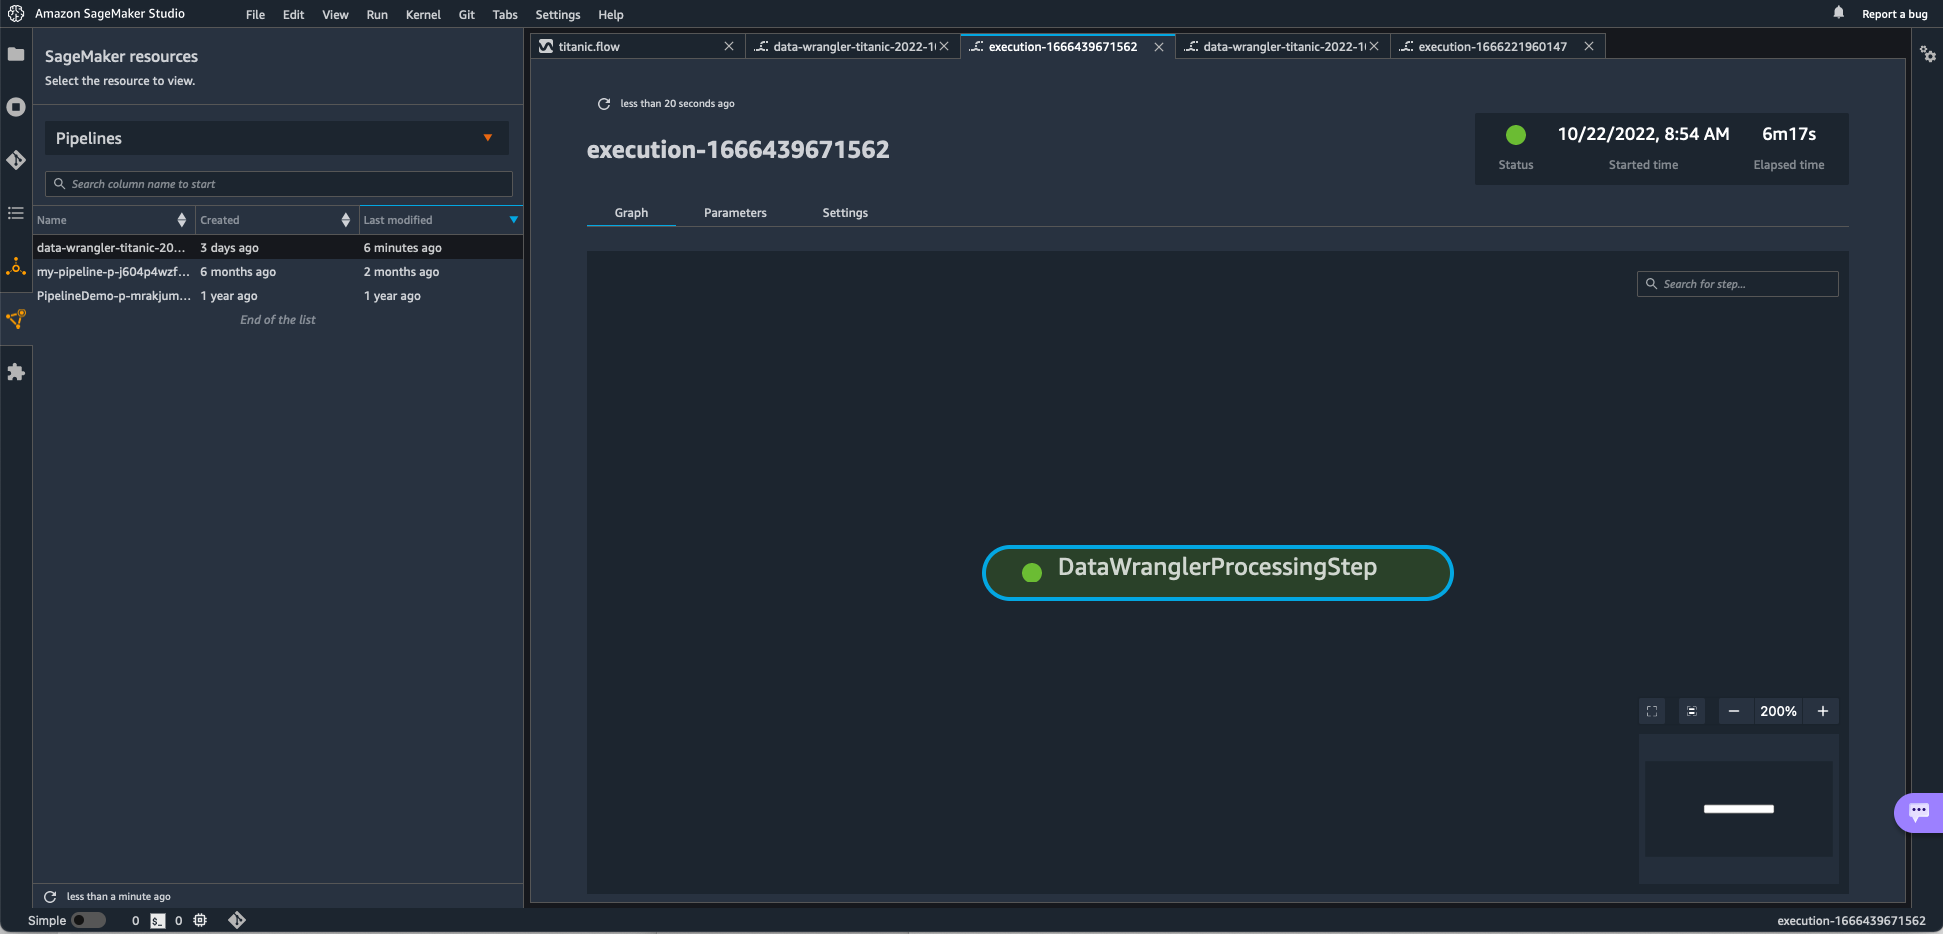Open the Edit menu

(294, 15)
